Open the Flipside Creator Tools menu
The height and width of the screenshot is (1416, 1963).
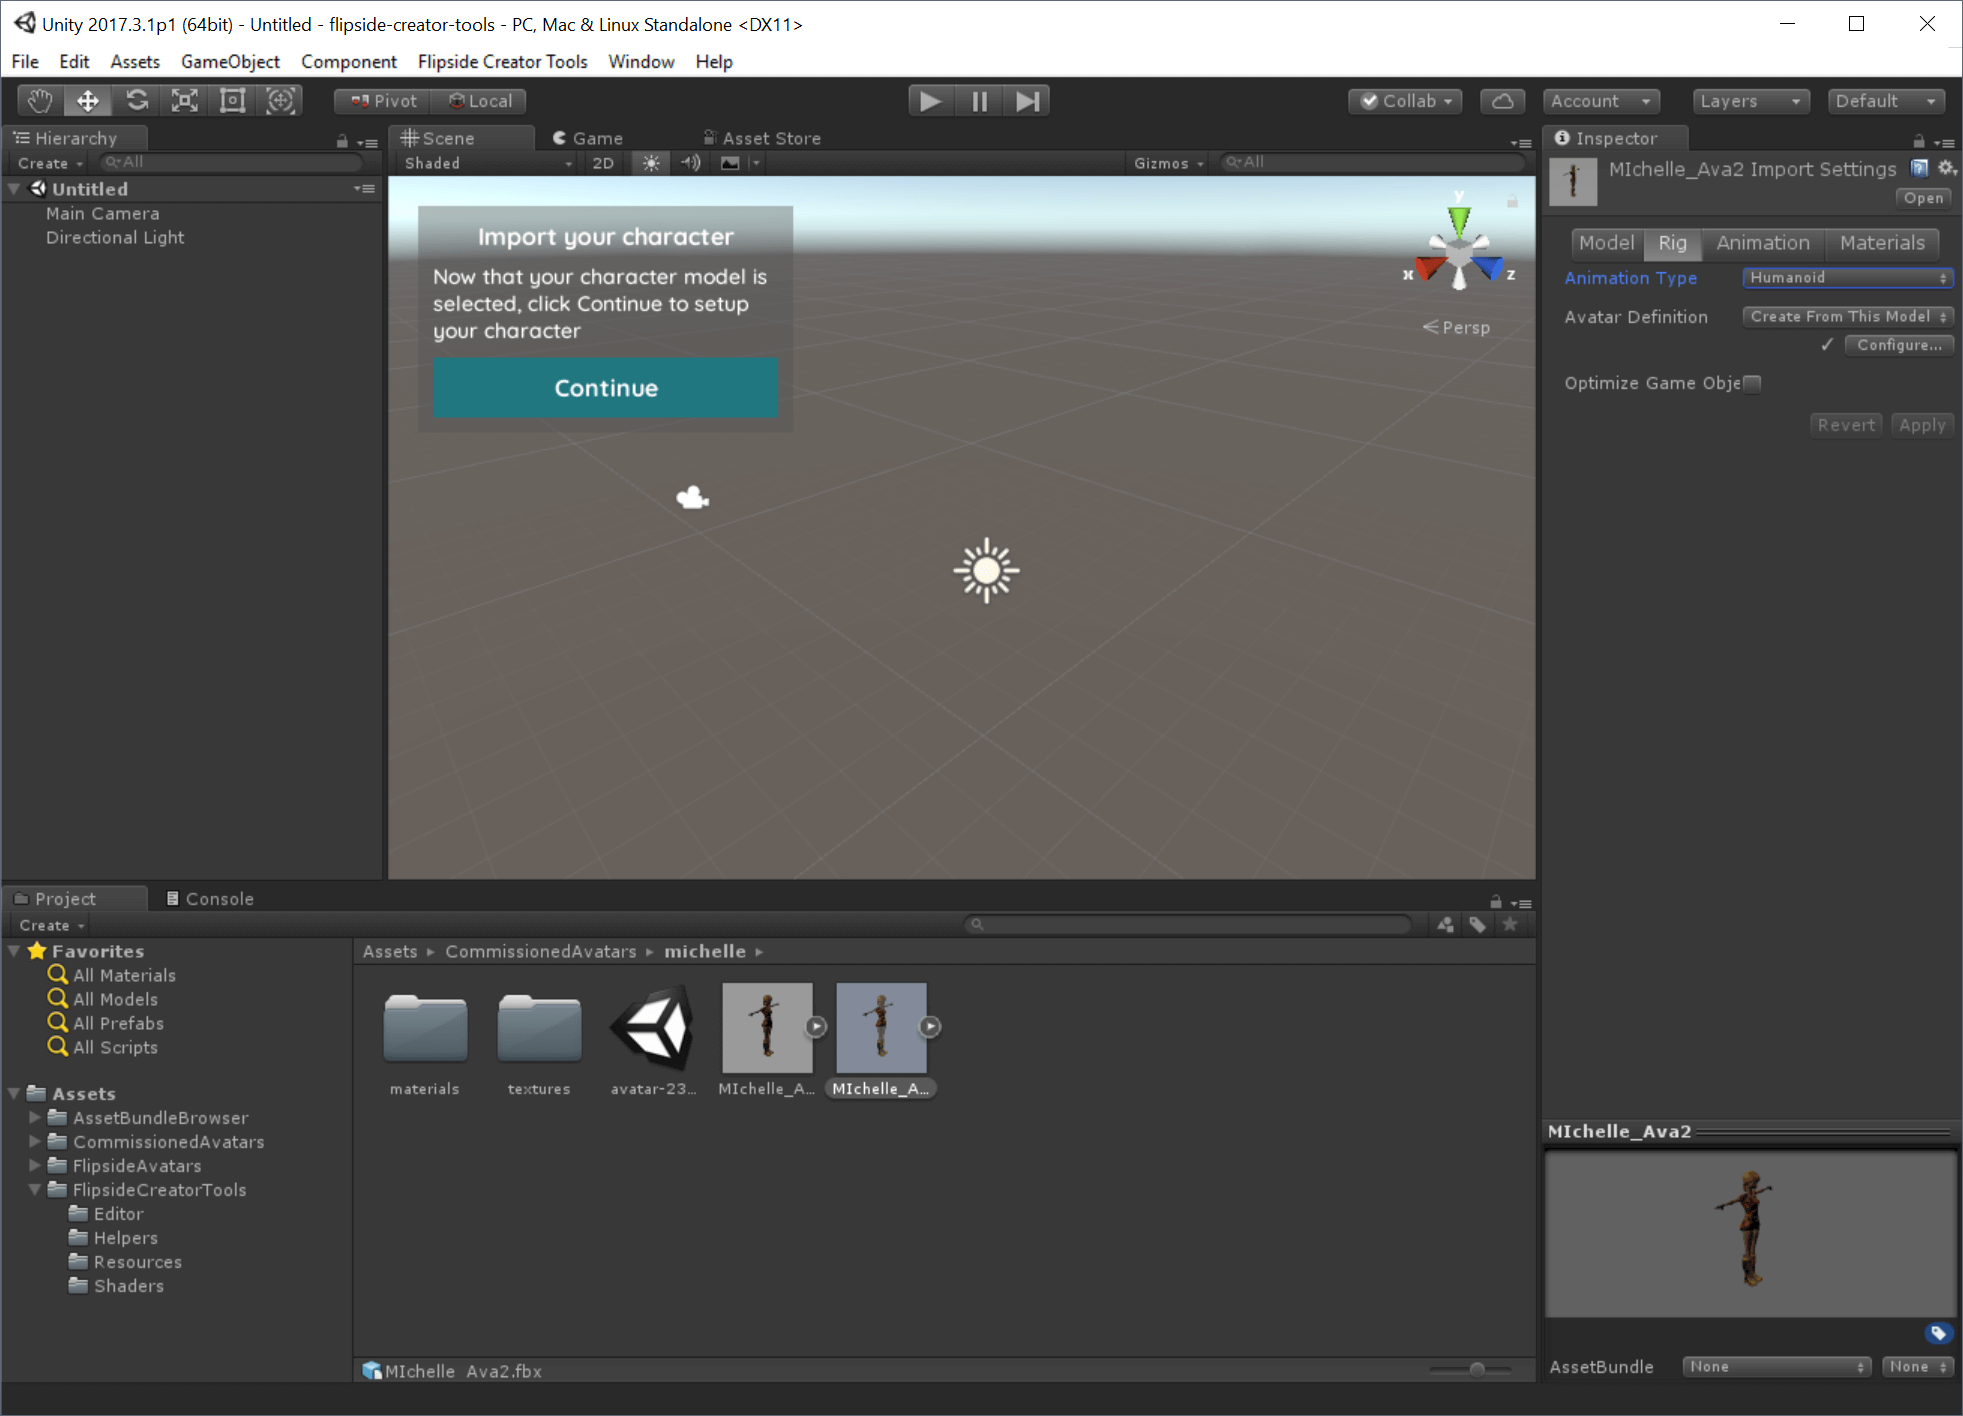click(x=502, y=62)
